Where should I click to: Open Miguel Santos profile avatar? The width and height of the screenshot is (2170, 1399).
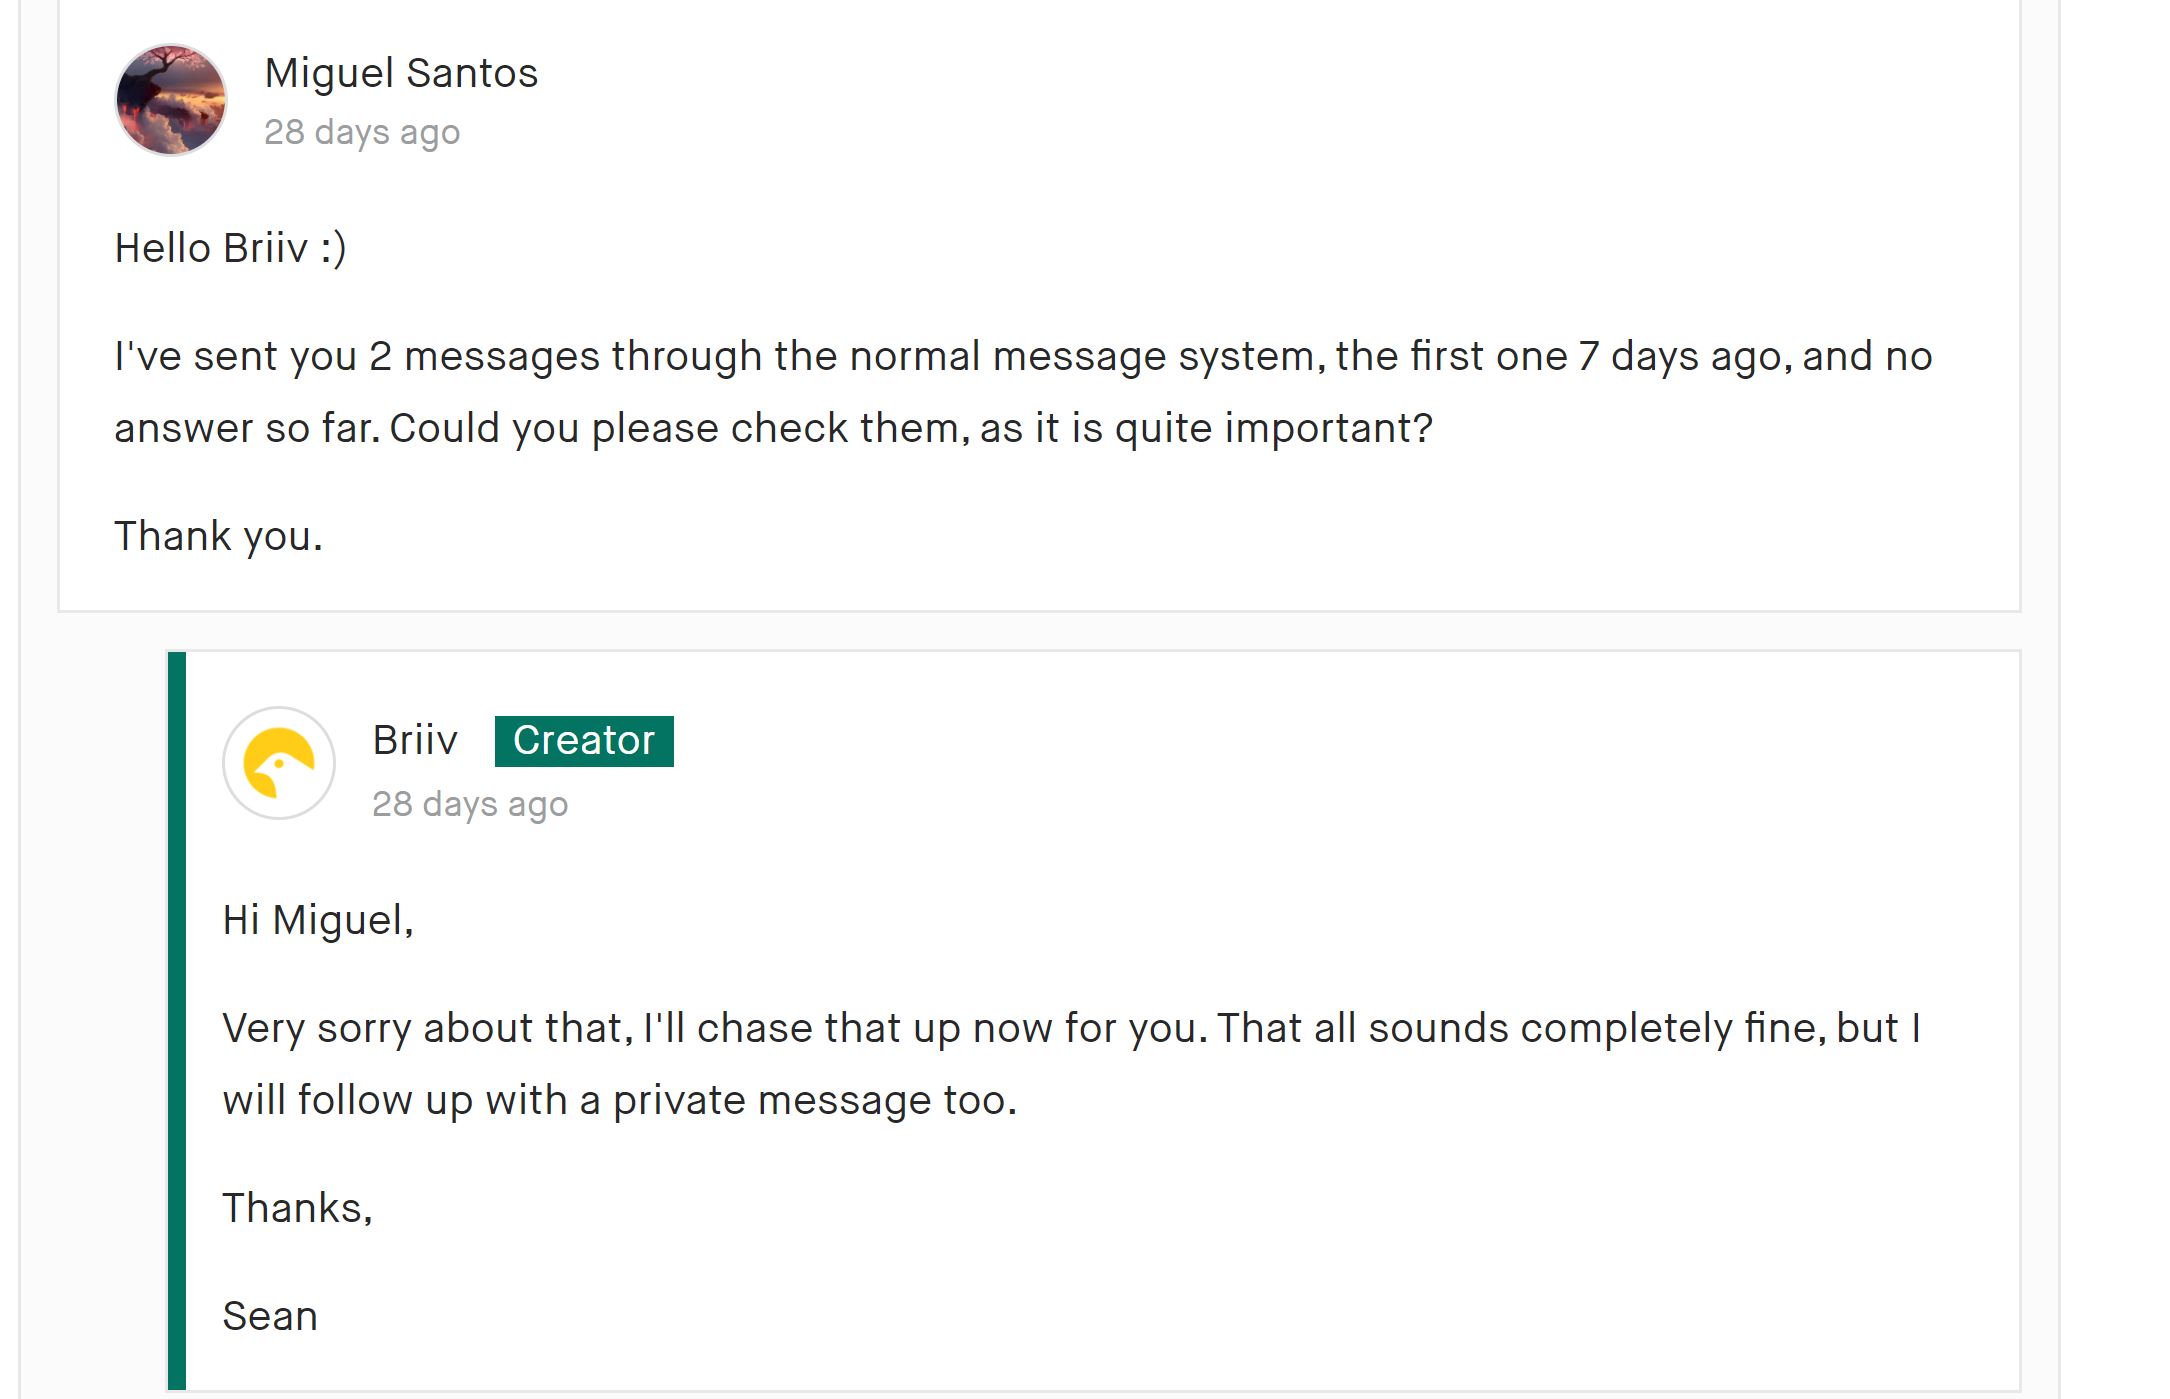pos(171,100)
